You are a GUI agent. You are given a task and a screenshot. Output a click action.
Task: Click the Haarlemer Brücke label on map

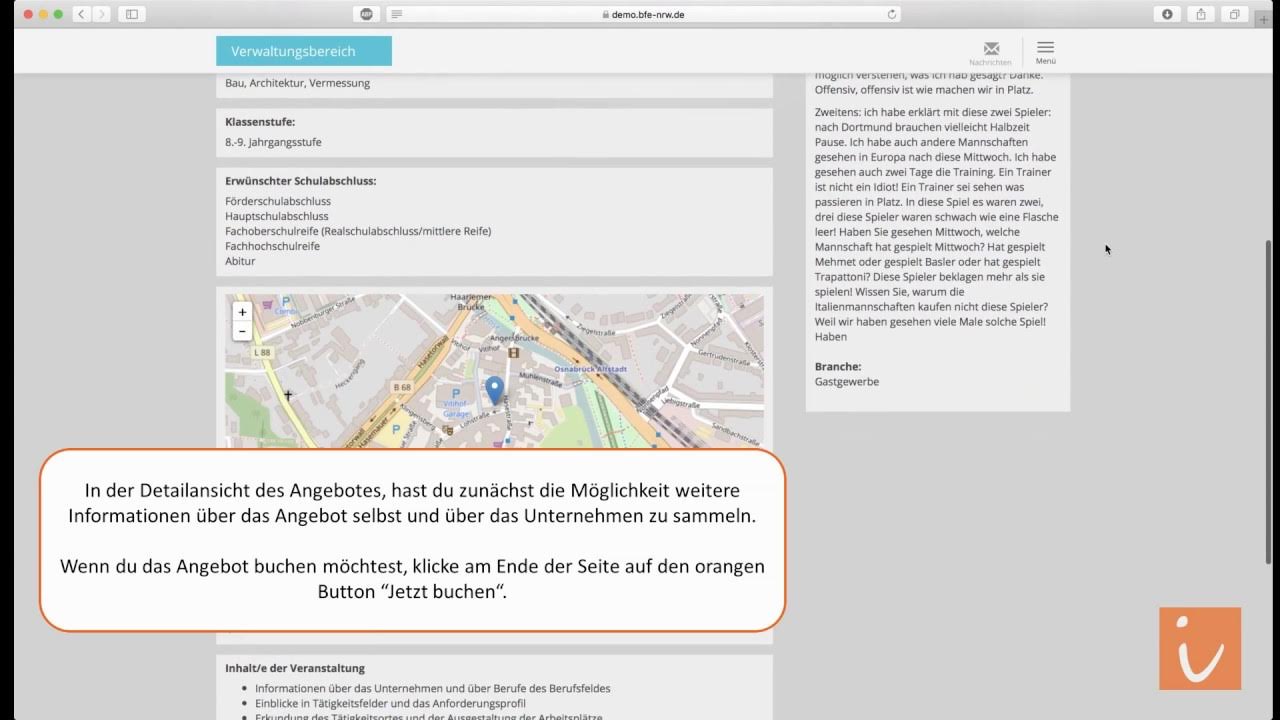472,302
